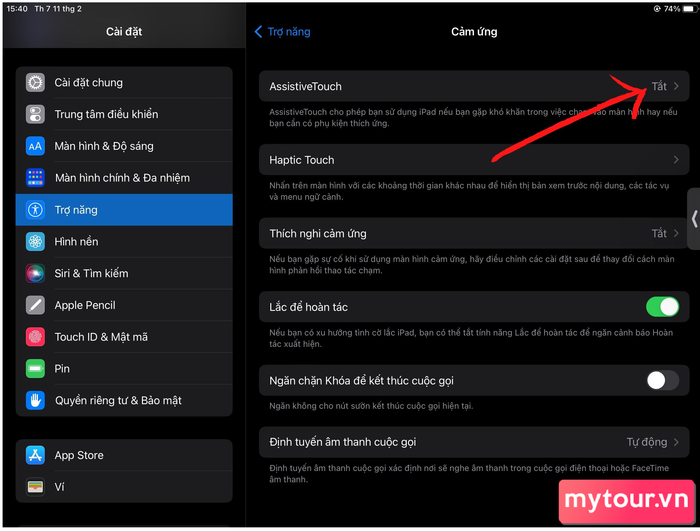700x531 pixels.
Task: Tap the Hình nền flower icon
Action: coord(35,242)
